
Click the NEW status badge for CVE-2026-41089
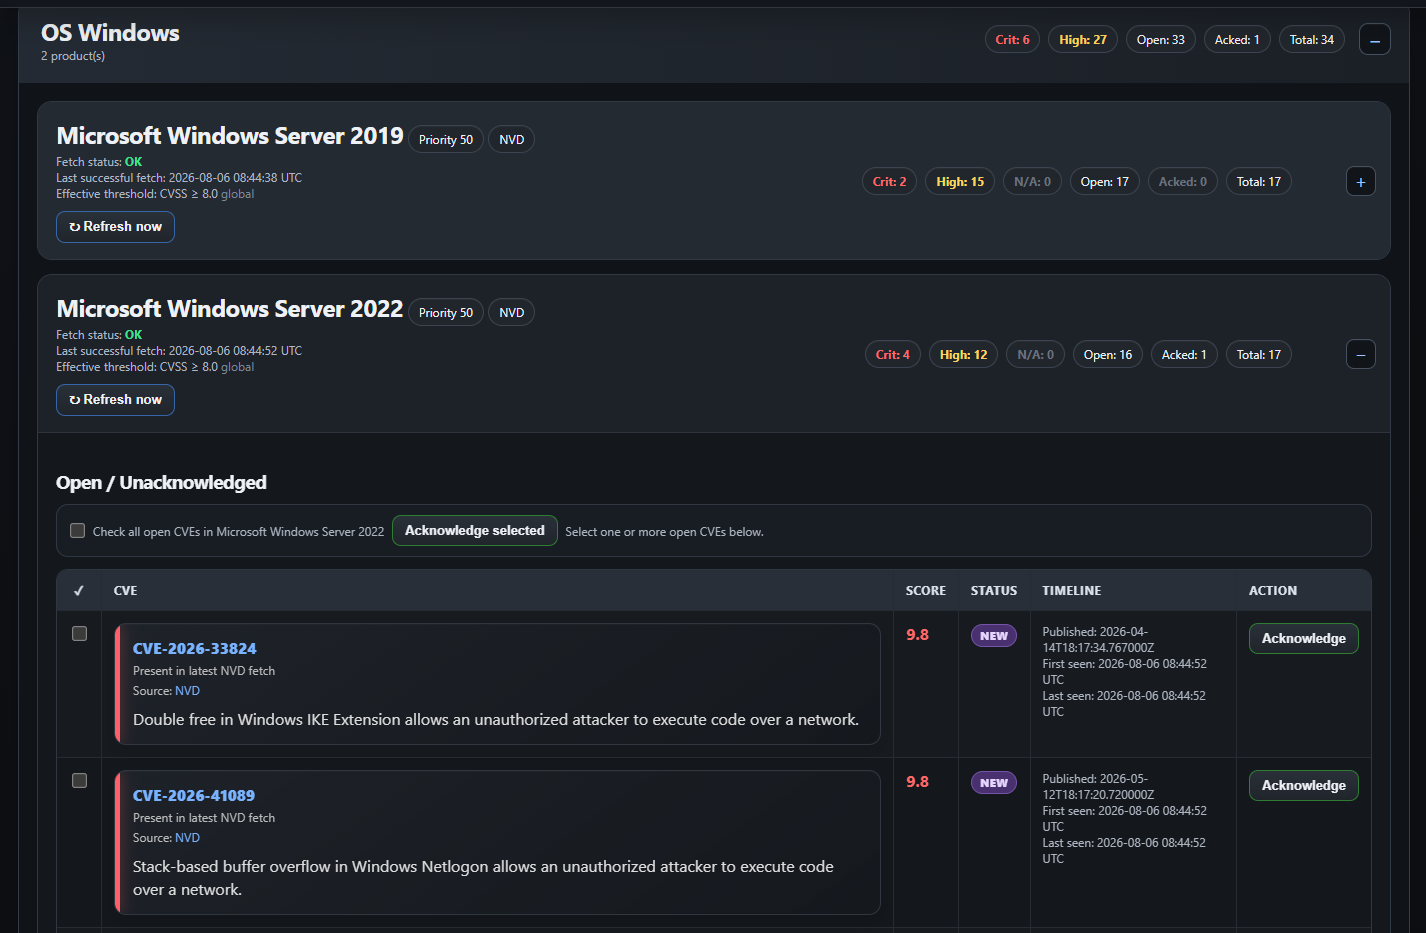(993, 783)
